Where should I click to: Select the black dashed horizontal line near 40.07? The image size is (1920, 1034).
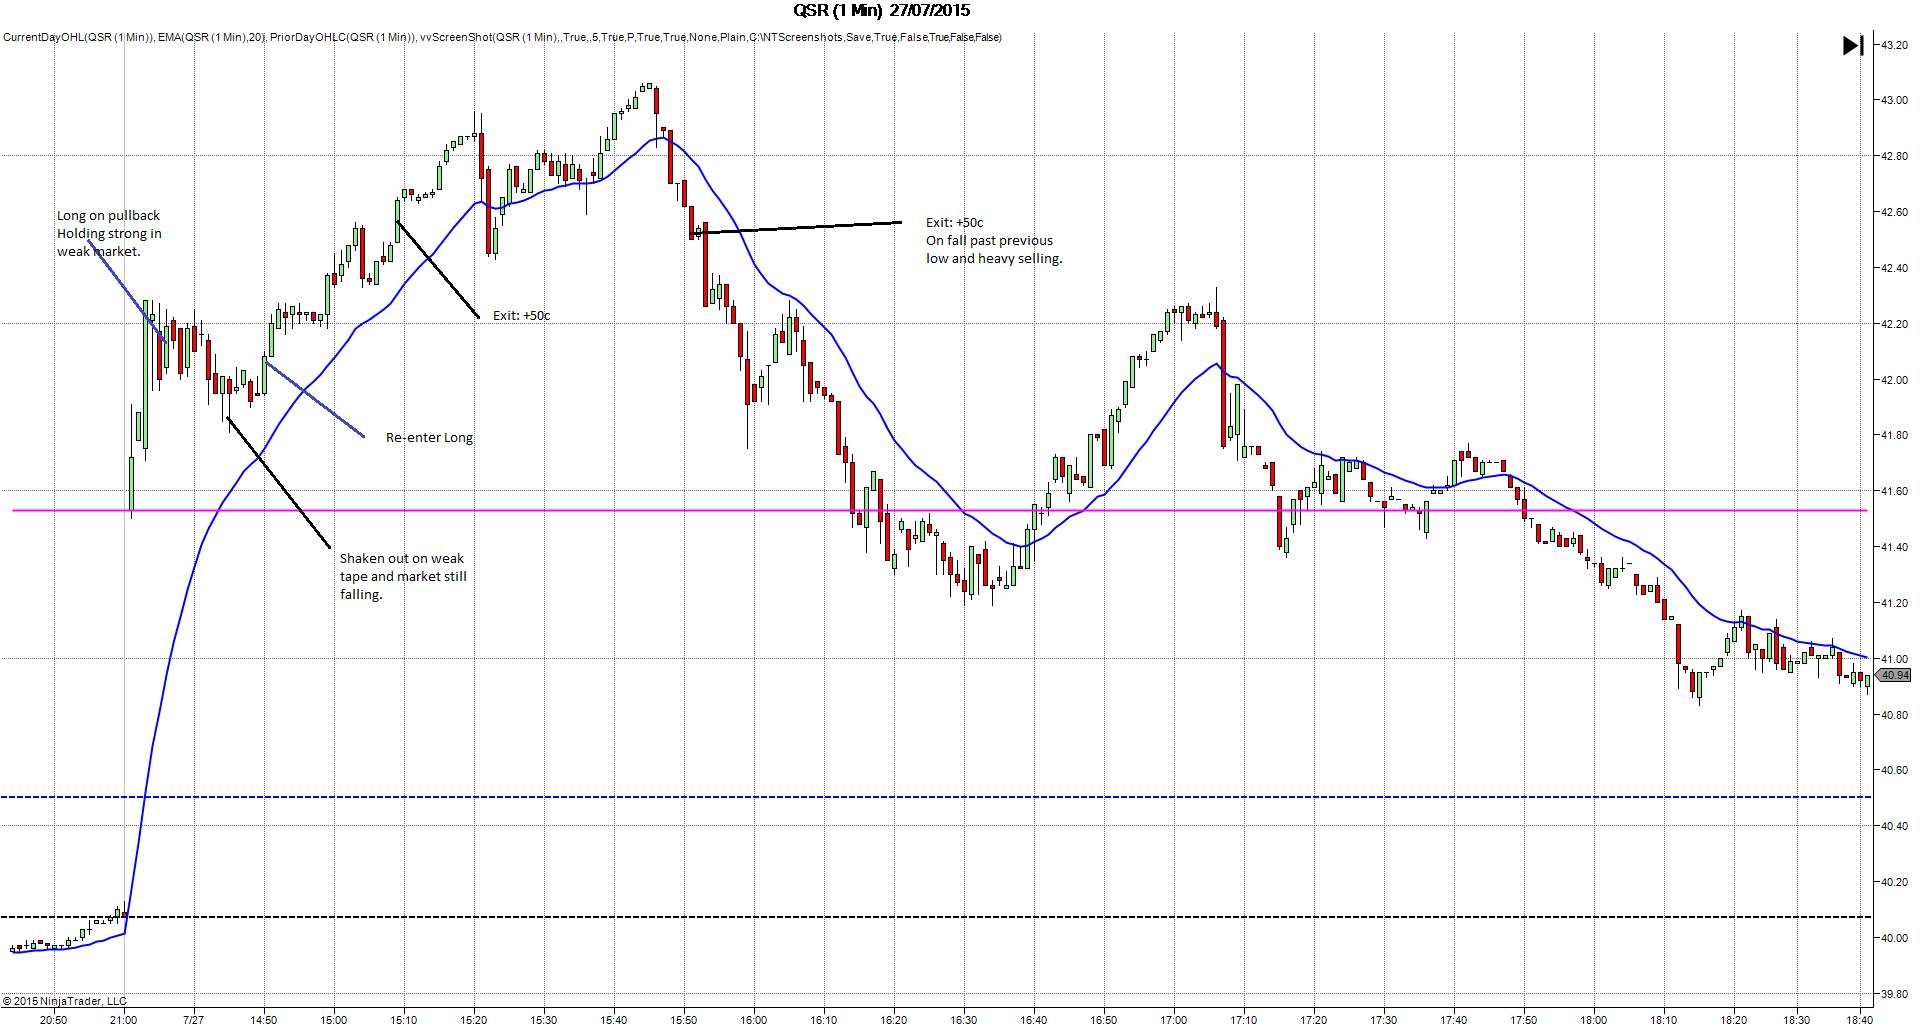point(936,917)
